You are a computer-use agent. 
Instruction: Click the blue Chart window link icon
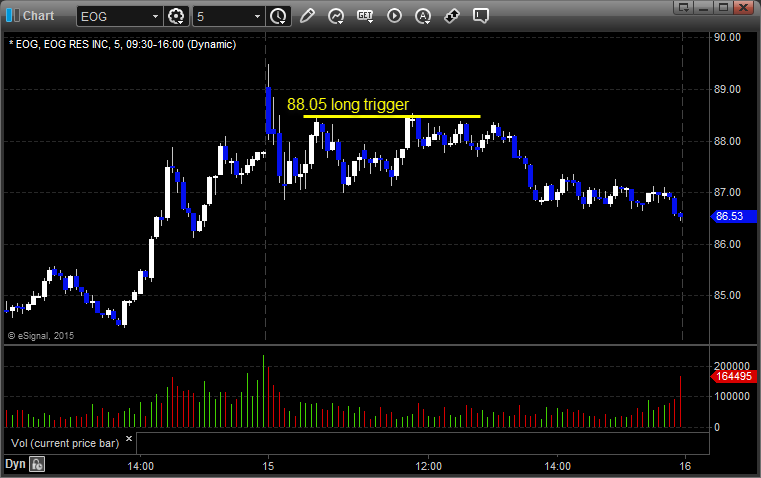coord(13,16)
